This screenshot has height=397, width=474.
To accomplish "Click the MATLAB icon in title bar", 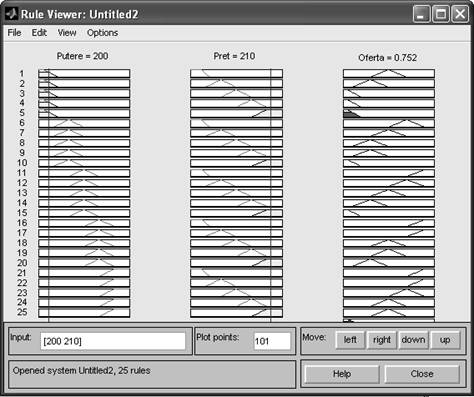I will tap(12, 14).
